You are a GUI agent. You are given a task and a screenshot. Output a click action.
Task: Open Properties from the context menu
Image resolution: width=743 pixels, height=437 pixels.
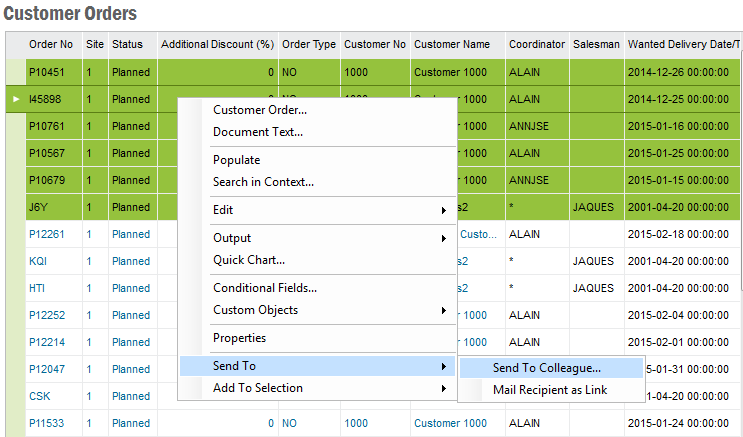click(239, 338)
